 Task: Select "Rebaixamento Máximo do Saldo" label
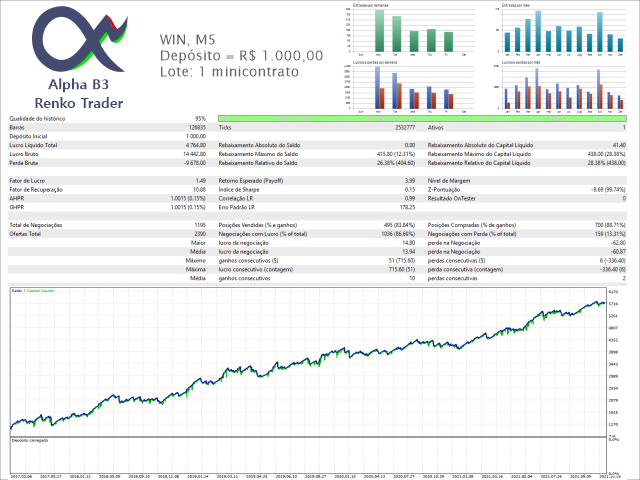pyautogui.click(x=258, y=154)
